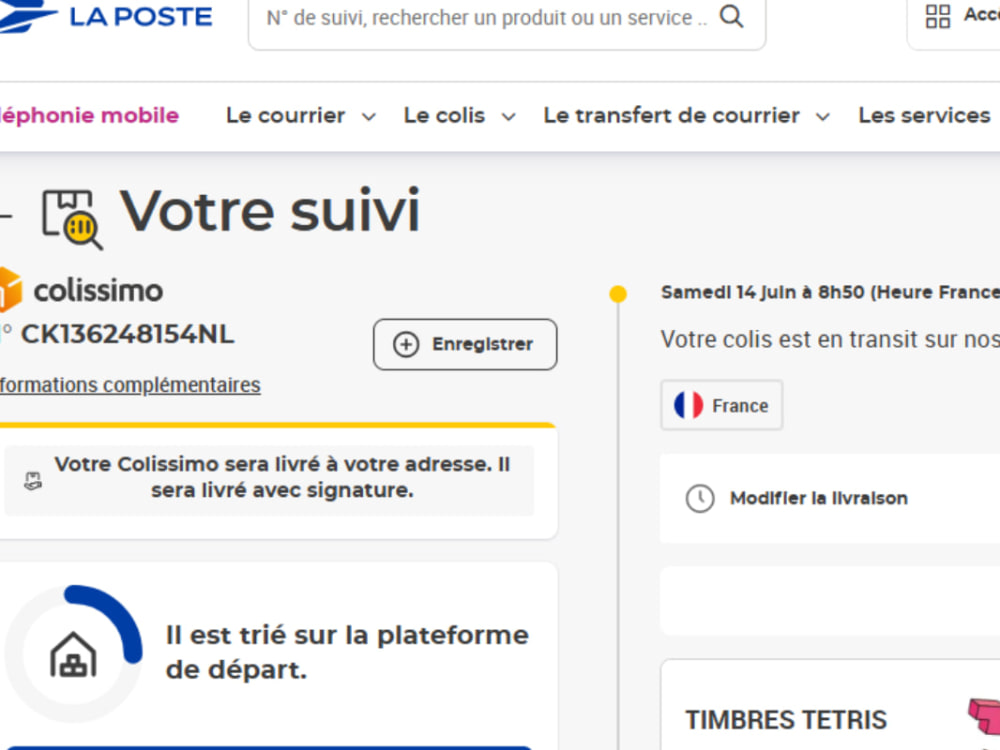1000x750 pixels.
Task: Expand Le transfert de courrier chevron
Action: coord(823,117)
